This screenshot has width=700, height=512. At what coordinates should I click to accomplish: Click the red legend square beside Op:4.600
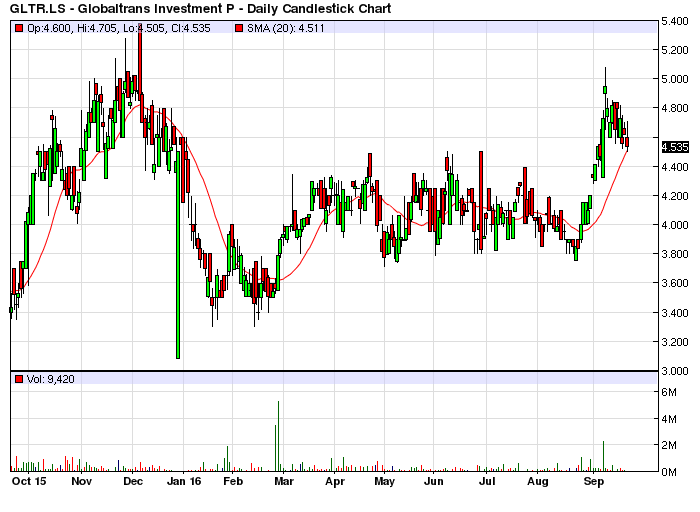pyautogui.click(x=19, y=28)
